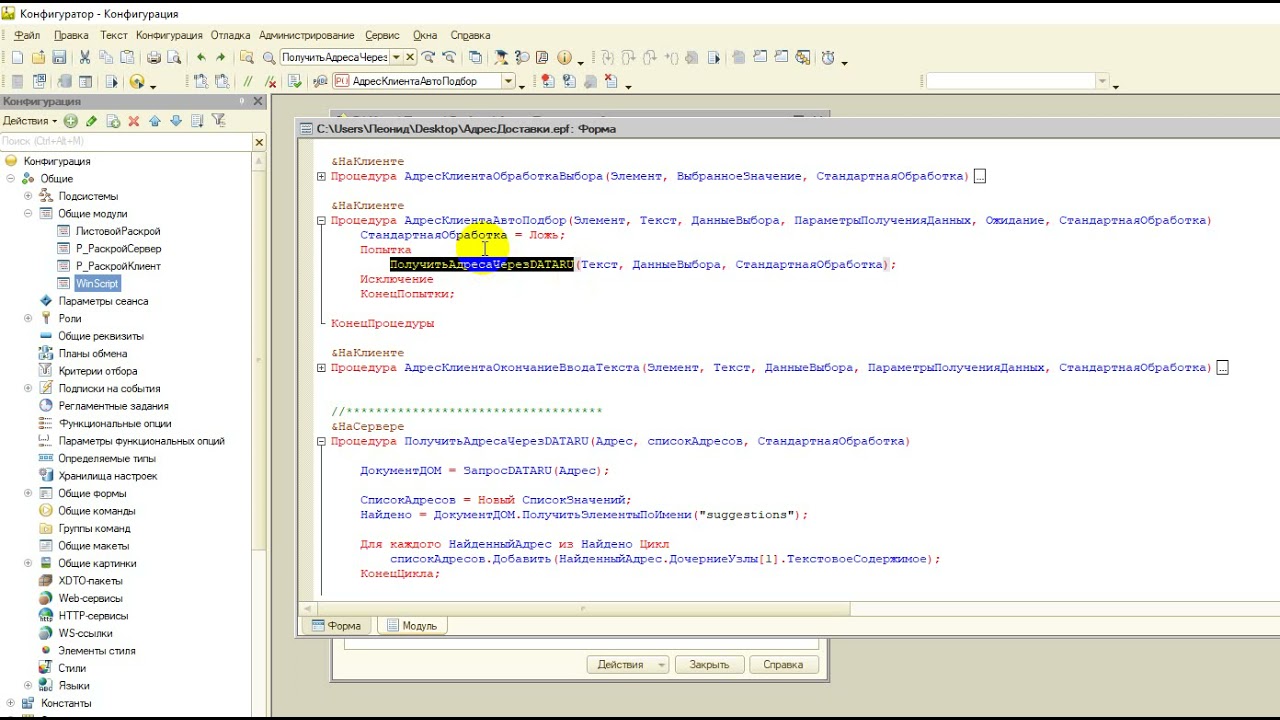Select the P_РаскройСервер module
This screenshot has height=720, width=1280.
coord(118,248)
